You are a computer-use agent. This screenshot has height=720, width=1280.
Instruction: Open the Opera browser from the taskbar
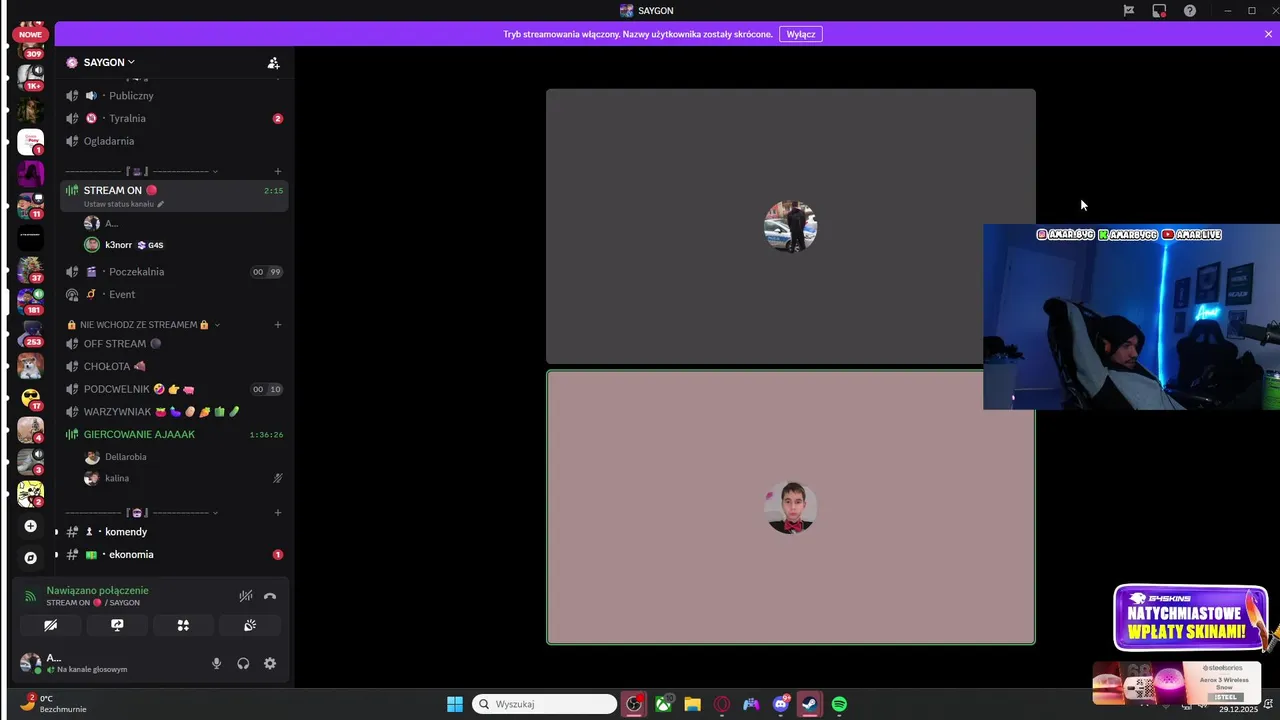pos(722,704)
